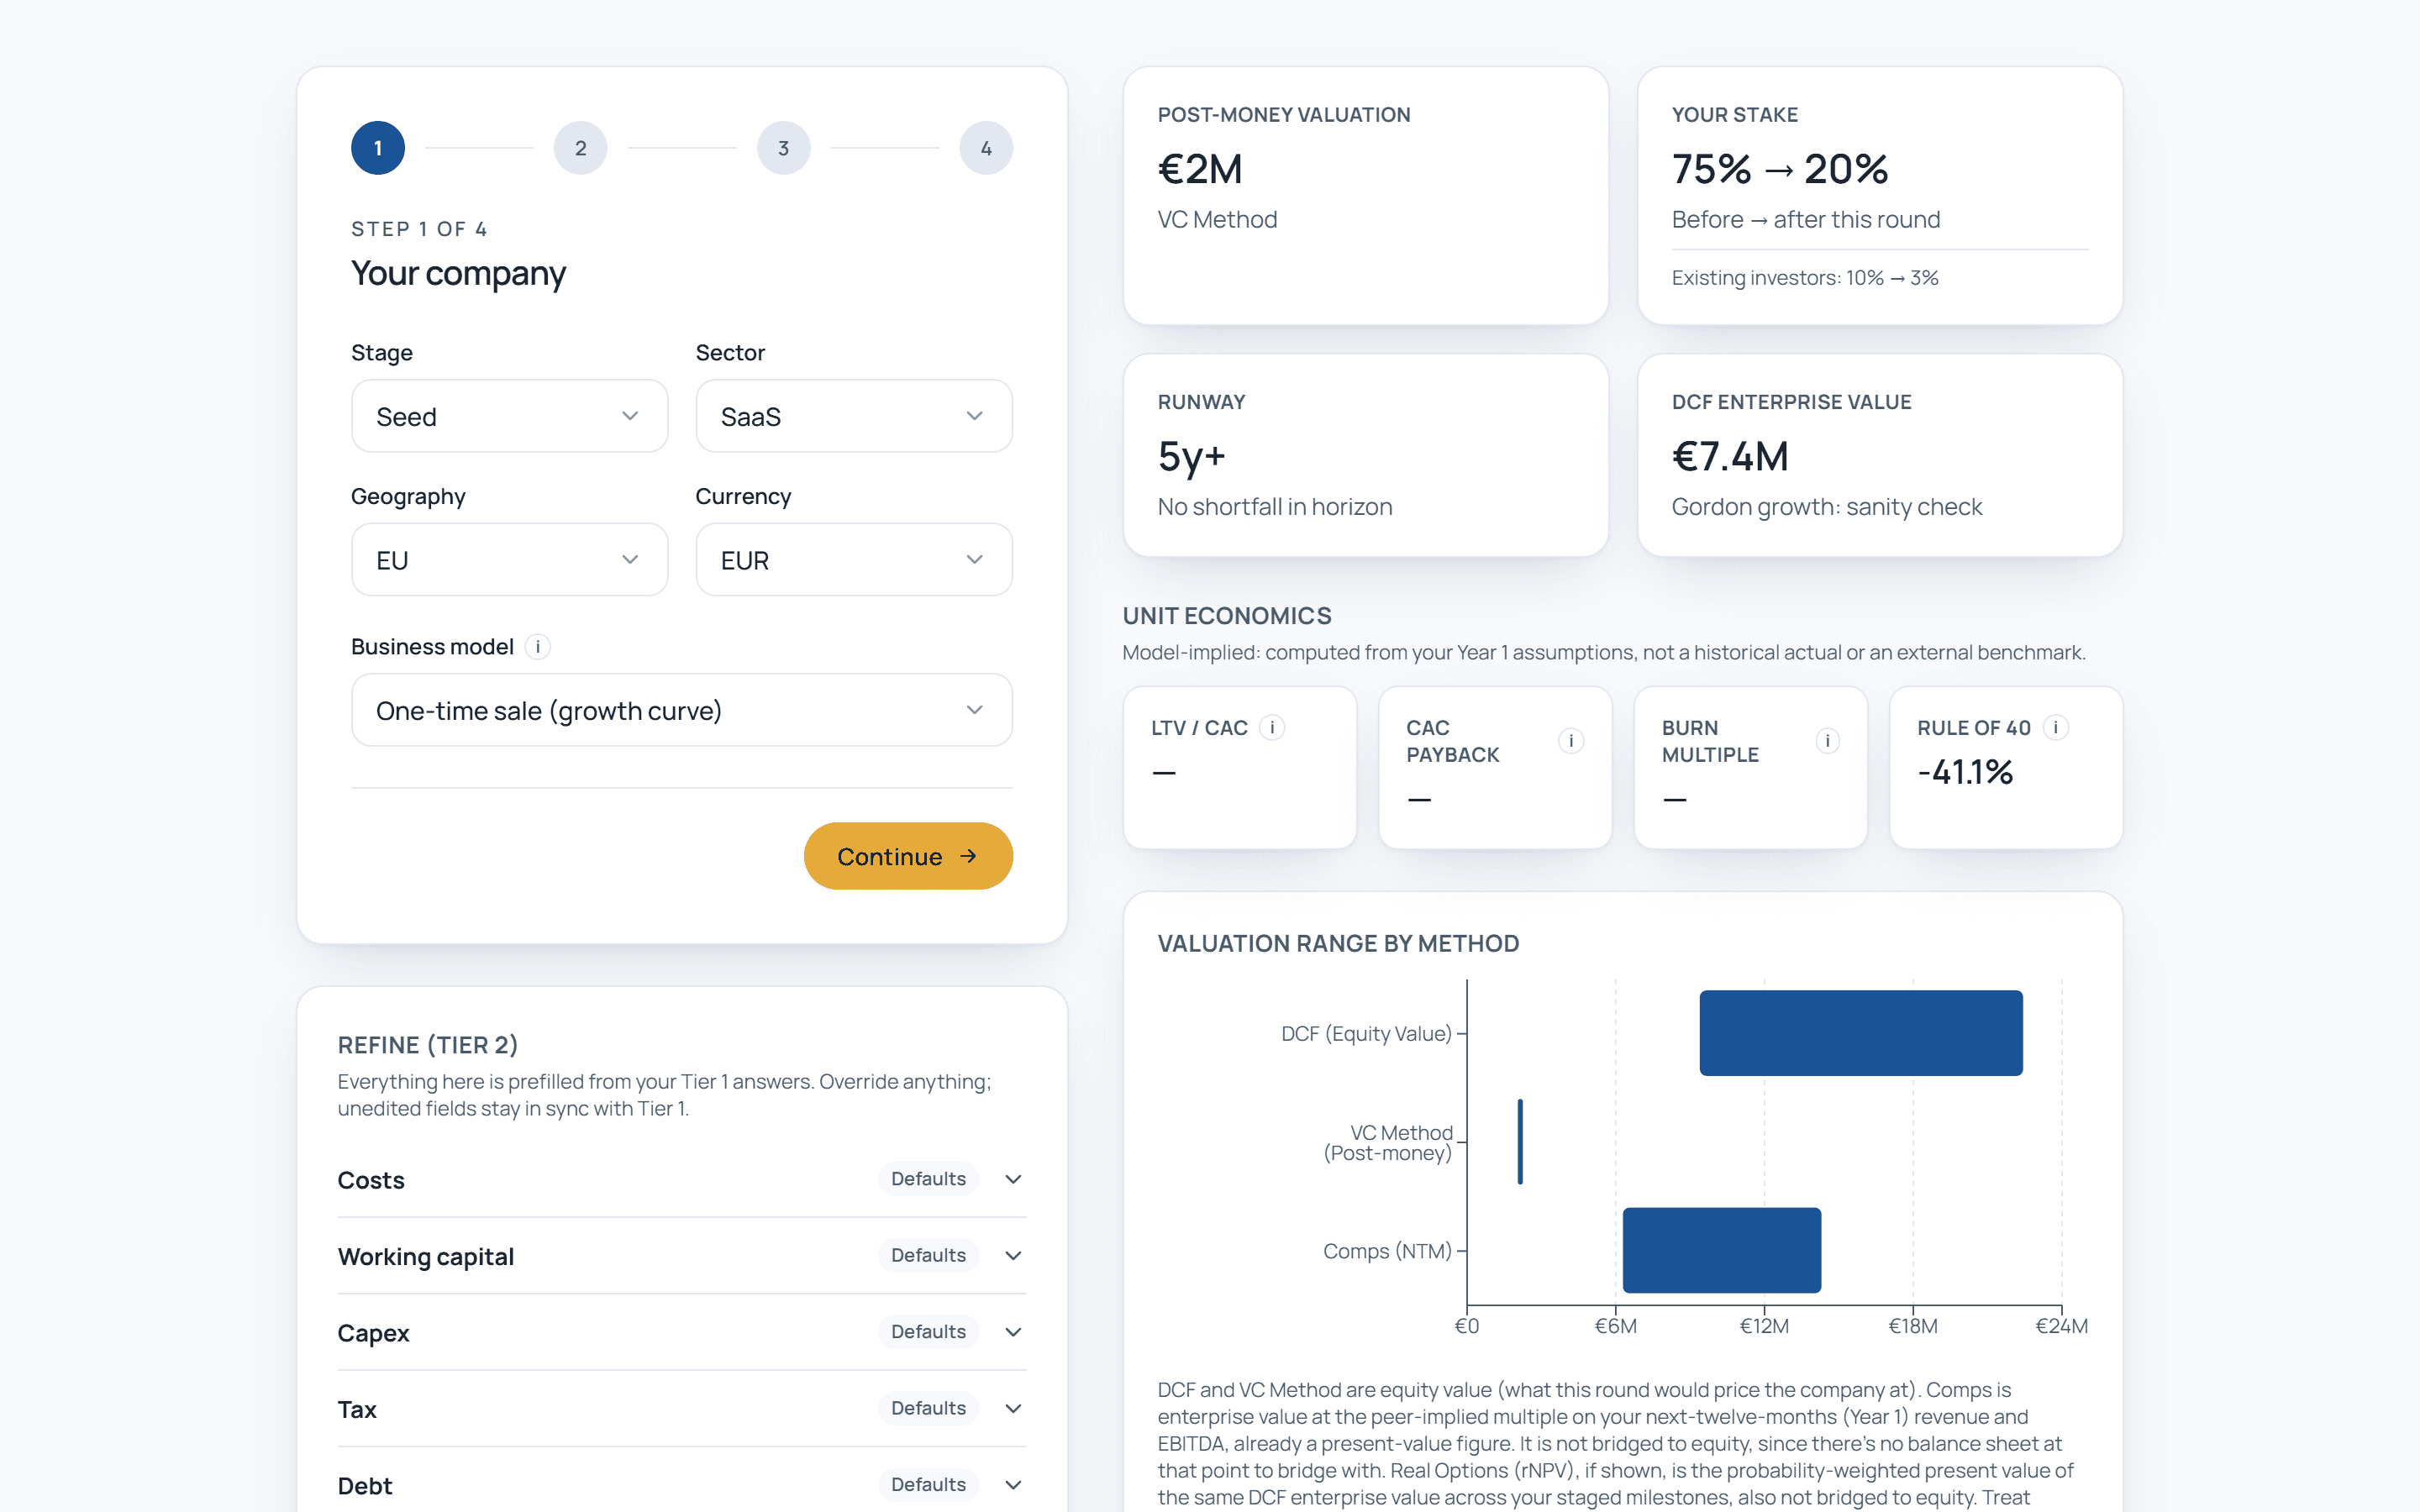This screenshot has height=1512, width=2420.
Task: Open the Sector dropdown showing SaaS
Action: click(x=854, y=416)
